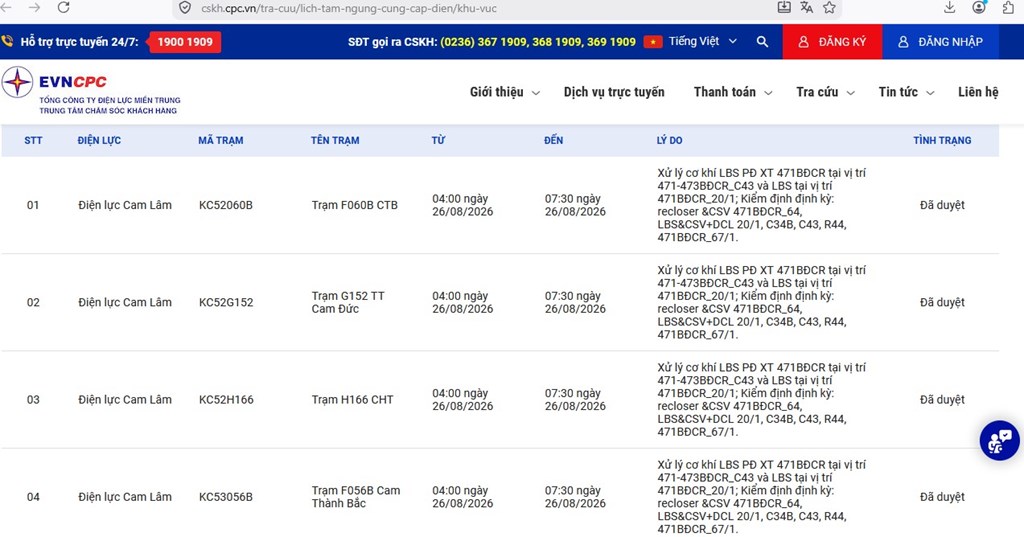Click Điện lực Cam Lâm in row 01
This screenshot has height=537, width=1024.
[125, 205]
